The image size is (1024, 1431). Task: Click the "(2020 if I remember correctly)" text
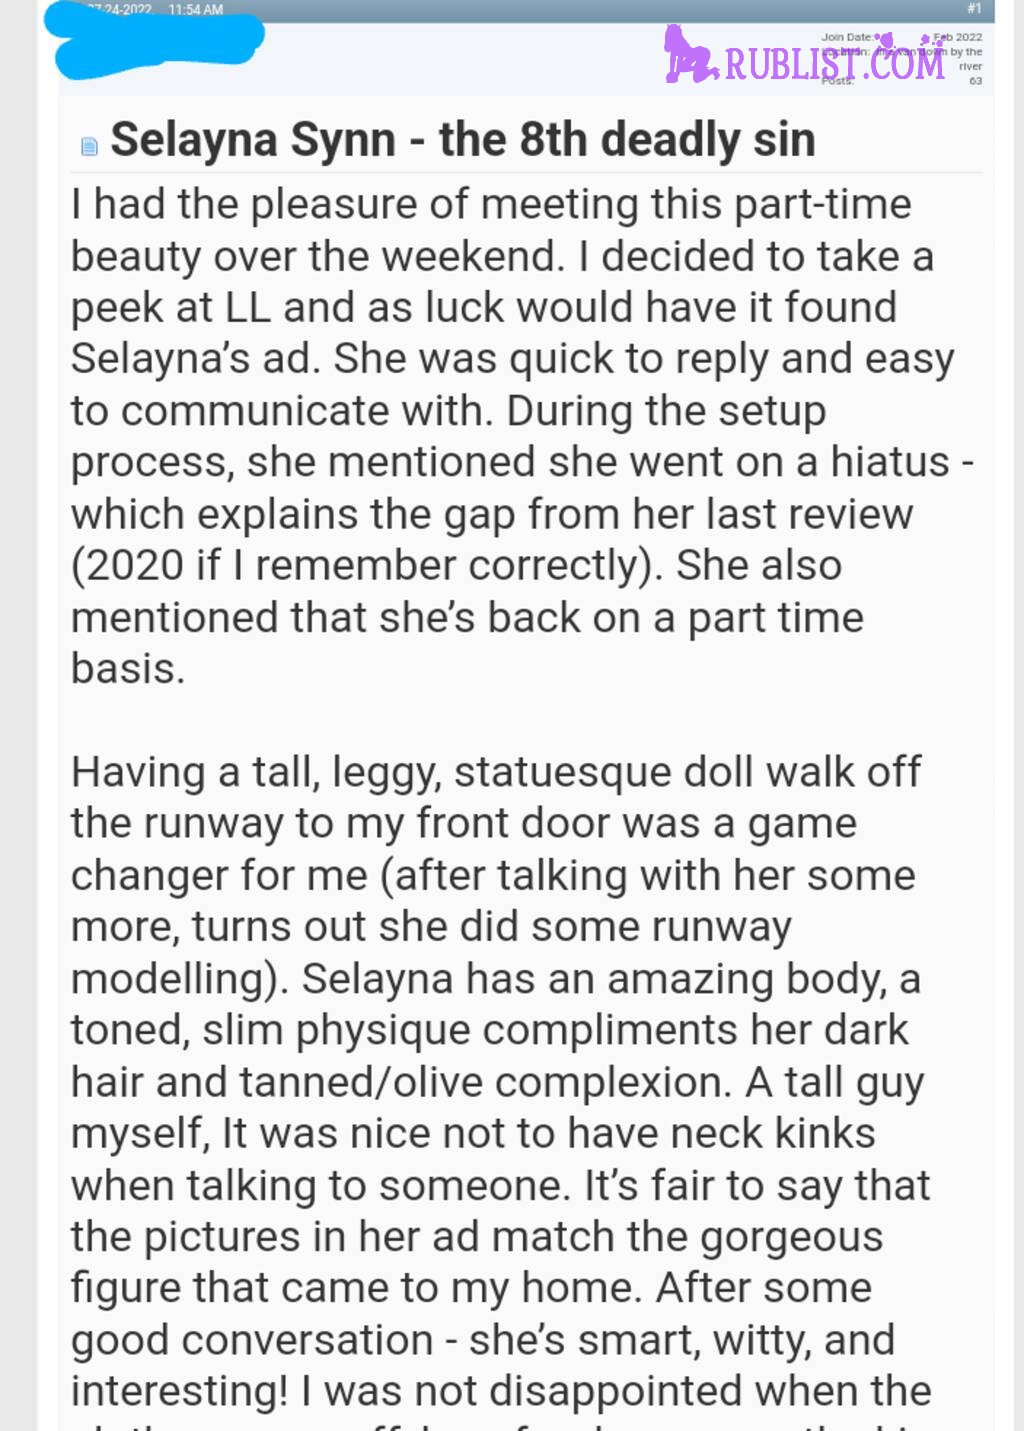(x=367, y=565)
